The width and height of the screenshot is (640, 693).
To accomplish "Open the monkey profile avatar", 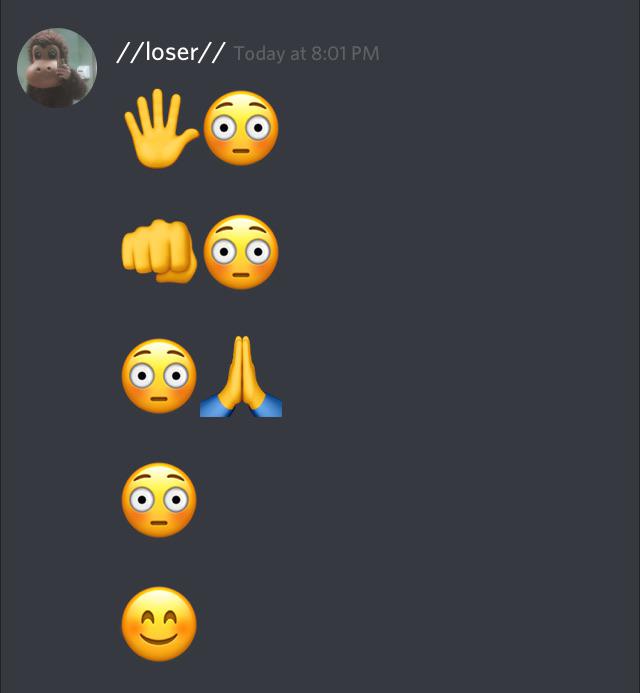I will coord(57,68).
